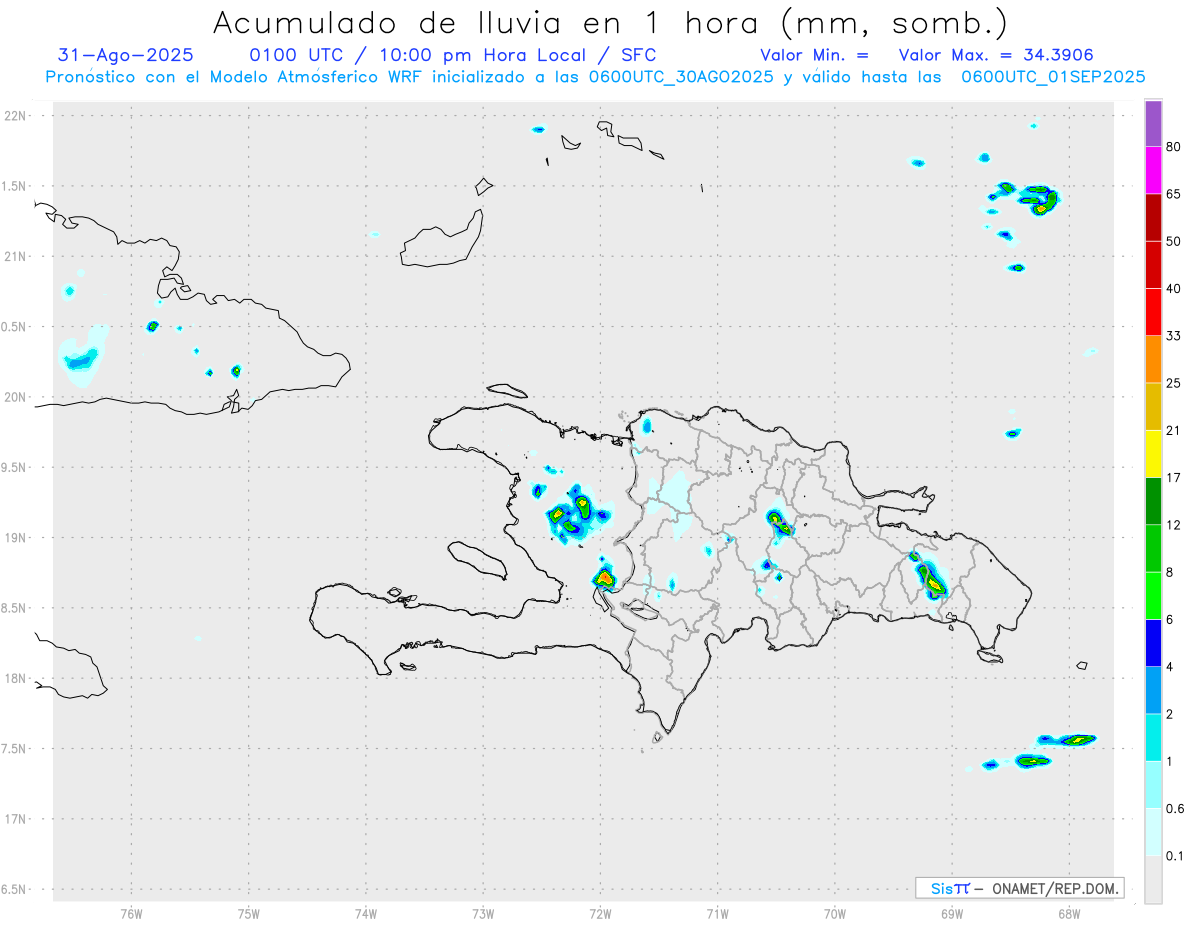The width and height of the screenshot is (1200, 927).
Task: Click the '18N' latitude label
Action: pyautogui.click(x=16, y=679)
